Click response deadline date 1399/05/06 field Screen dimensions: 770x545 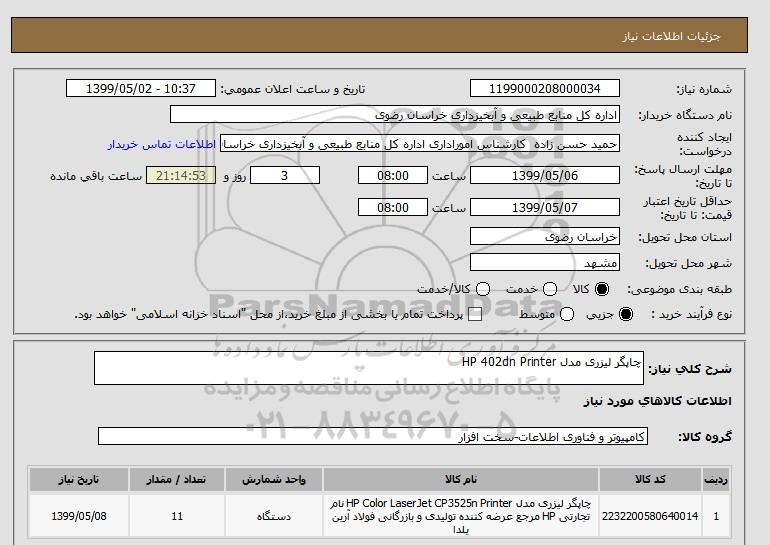545,175
